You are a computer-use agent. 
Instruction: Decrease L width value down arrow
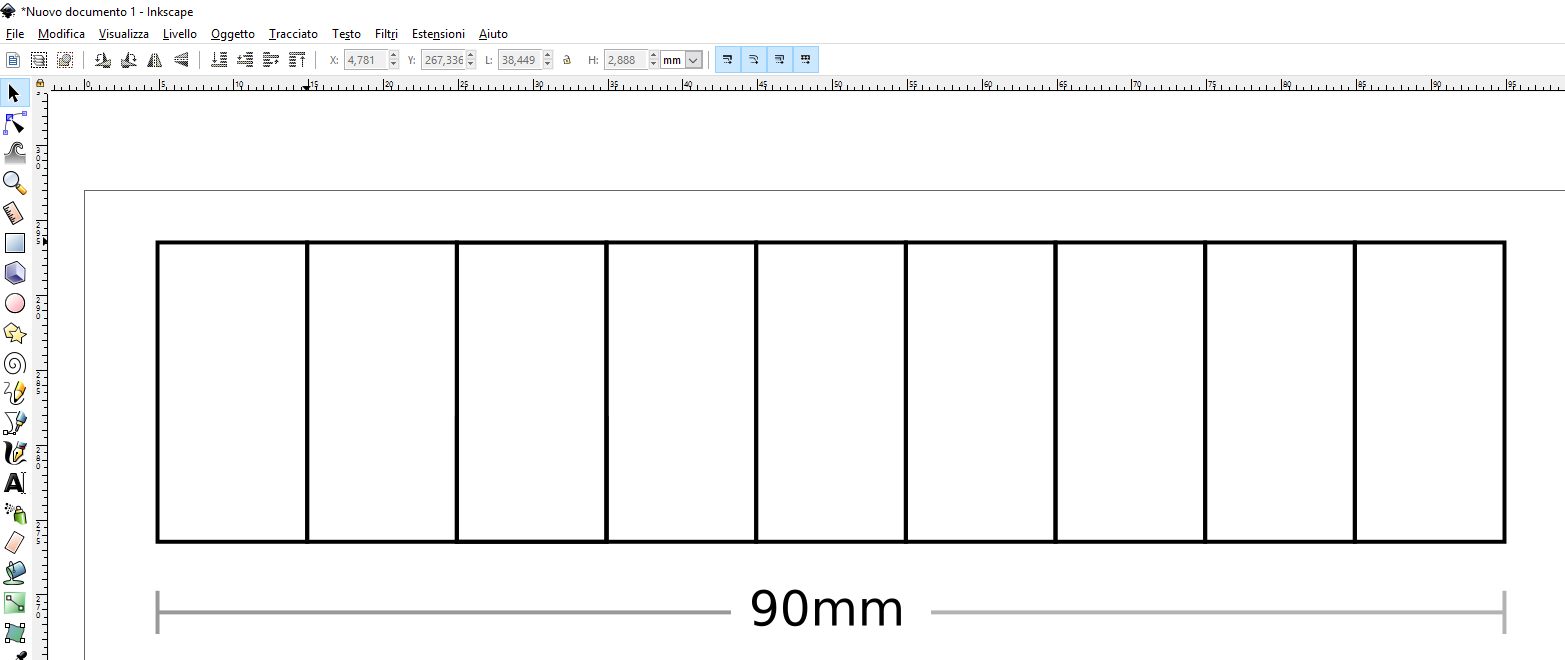[547, 65]
